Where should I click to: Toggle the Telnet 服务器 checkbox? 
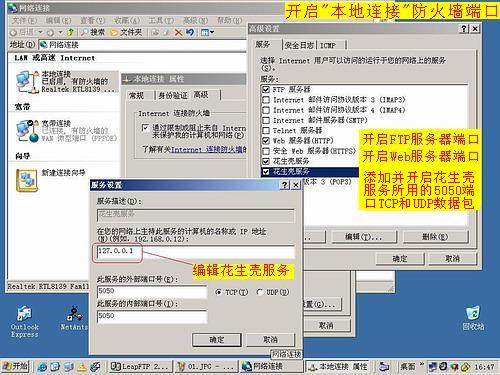point(266,130)
